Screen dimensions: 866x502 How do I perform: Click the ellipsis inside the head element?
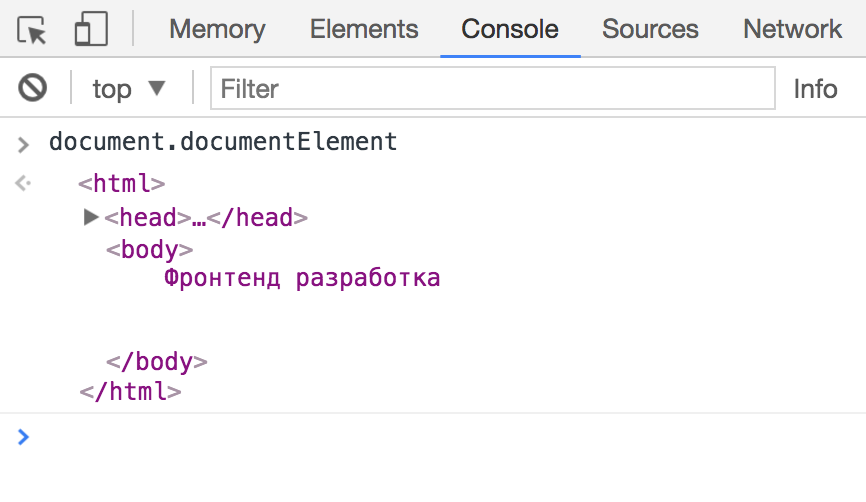click(x=198, y=218)
